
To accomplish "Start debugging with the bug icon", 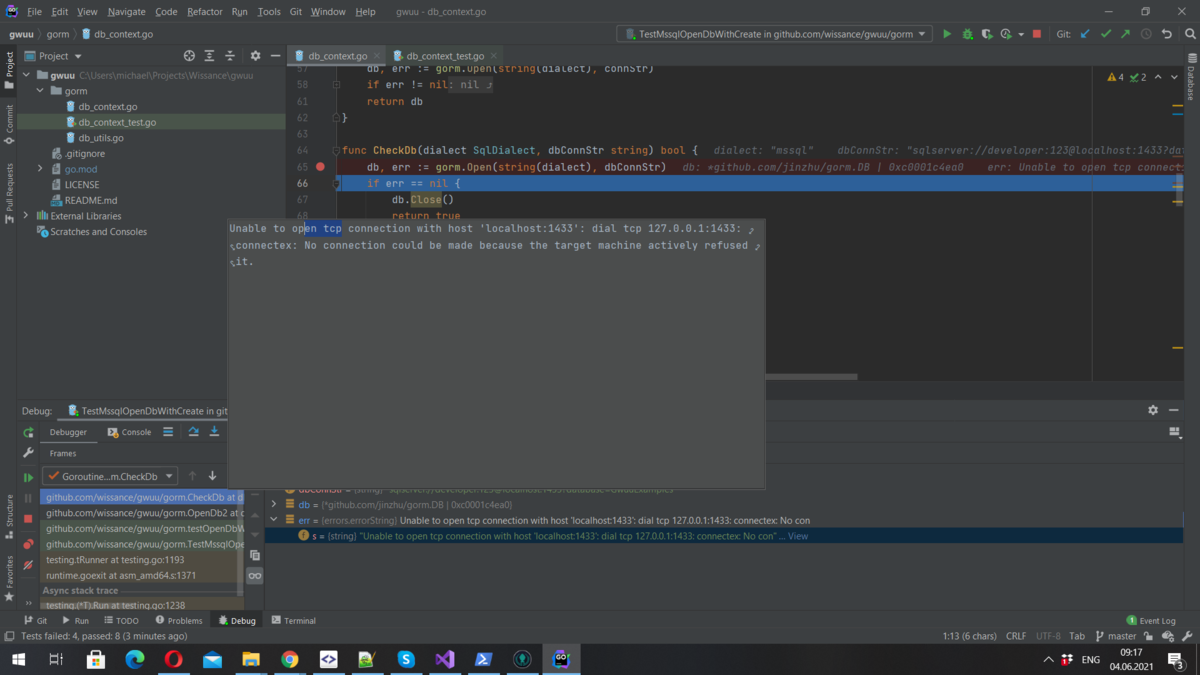I will [x=967, y=33].
